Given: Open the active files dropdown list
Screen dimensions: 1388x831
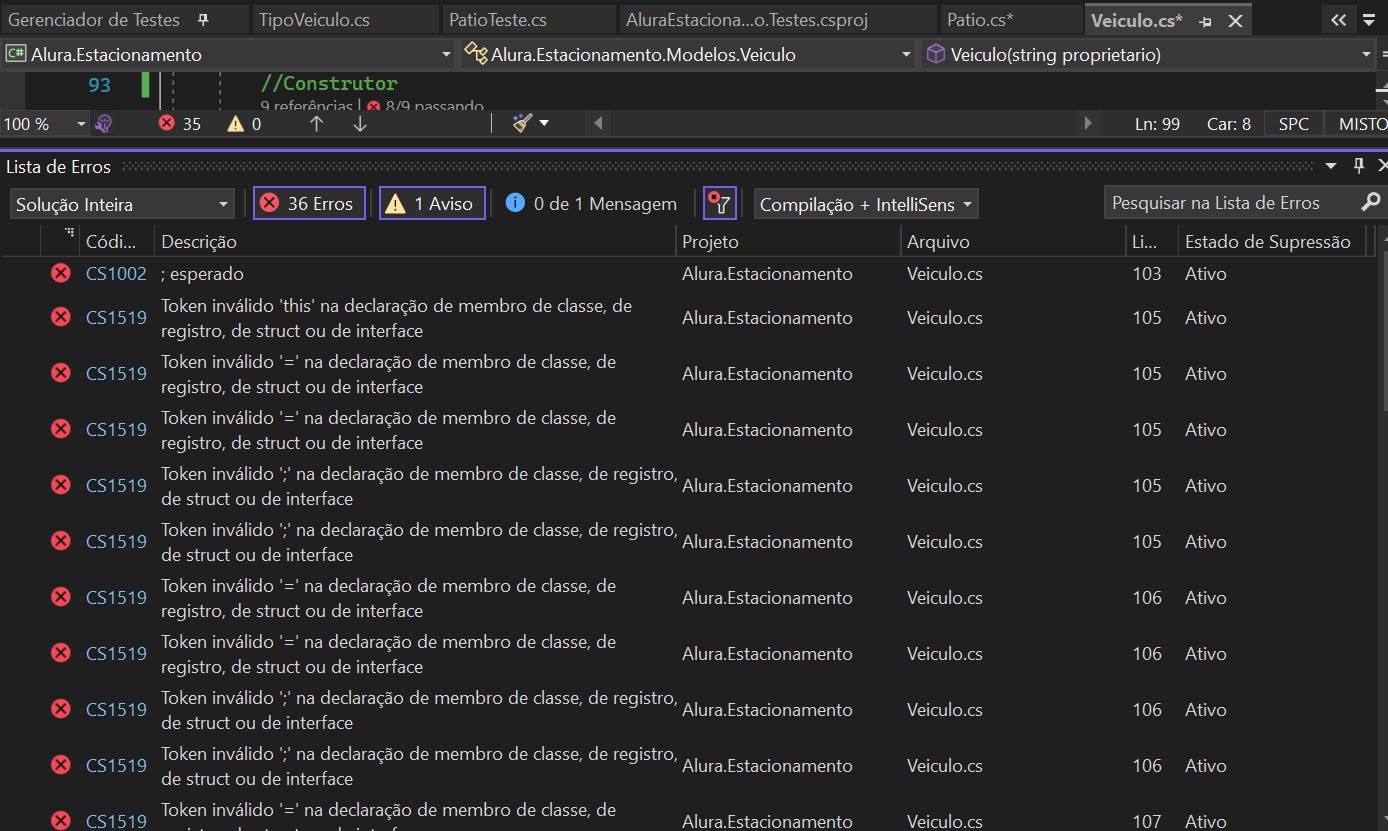Looking at the screenshot, I should (x=1369, y=20).
